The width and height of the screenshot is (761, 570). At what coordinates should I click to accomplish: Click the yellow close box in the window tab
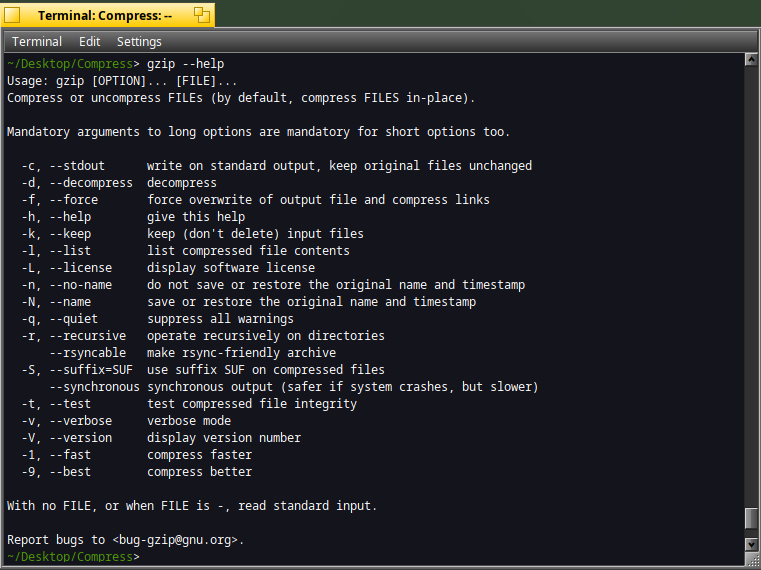coord(12,15)
